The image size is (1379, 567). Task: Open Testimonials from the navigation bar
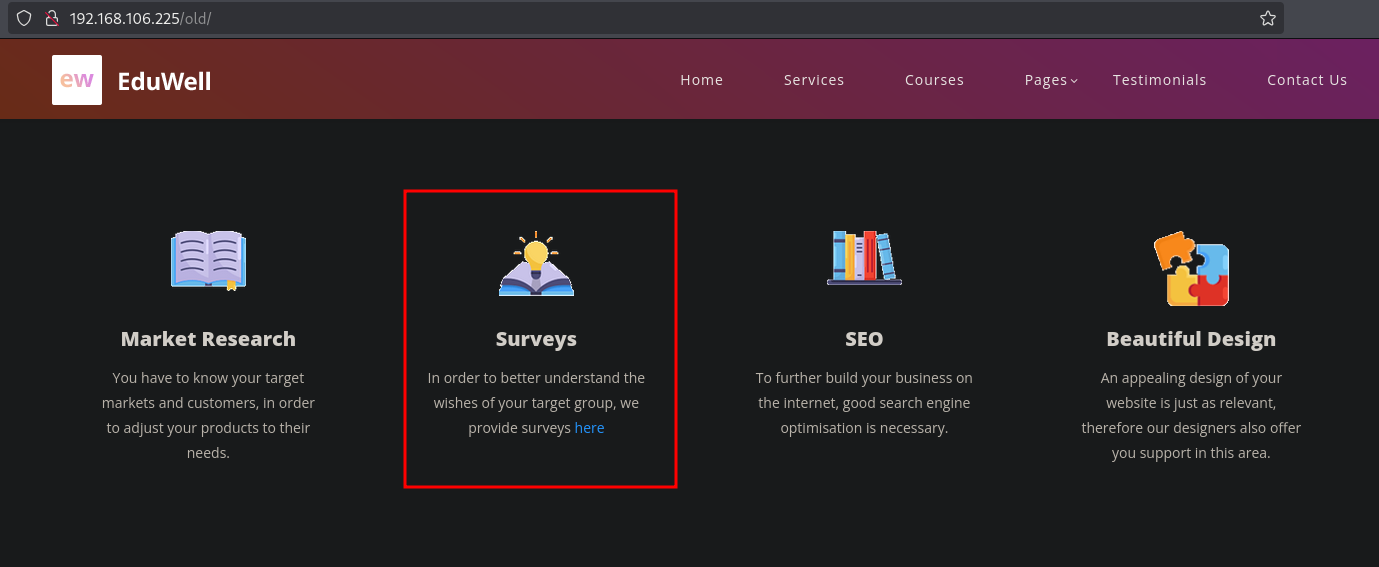click(1159, 80)
